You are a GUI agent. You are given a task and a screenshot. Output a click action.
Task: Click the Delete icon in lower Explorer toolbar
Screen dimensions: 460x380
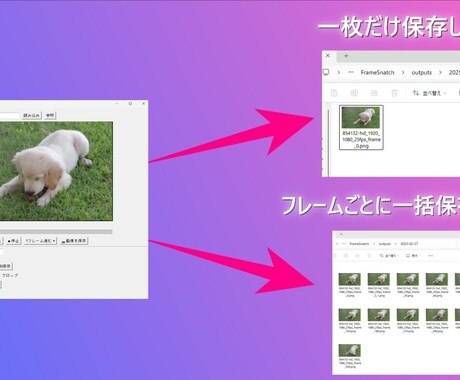(369, 256)
